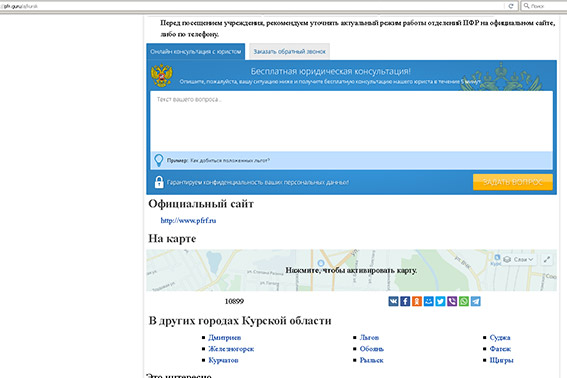Screen dimensions: 567x378
Task: Click the magnifier icon in the search box
Action: [526, 6]
